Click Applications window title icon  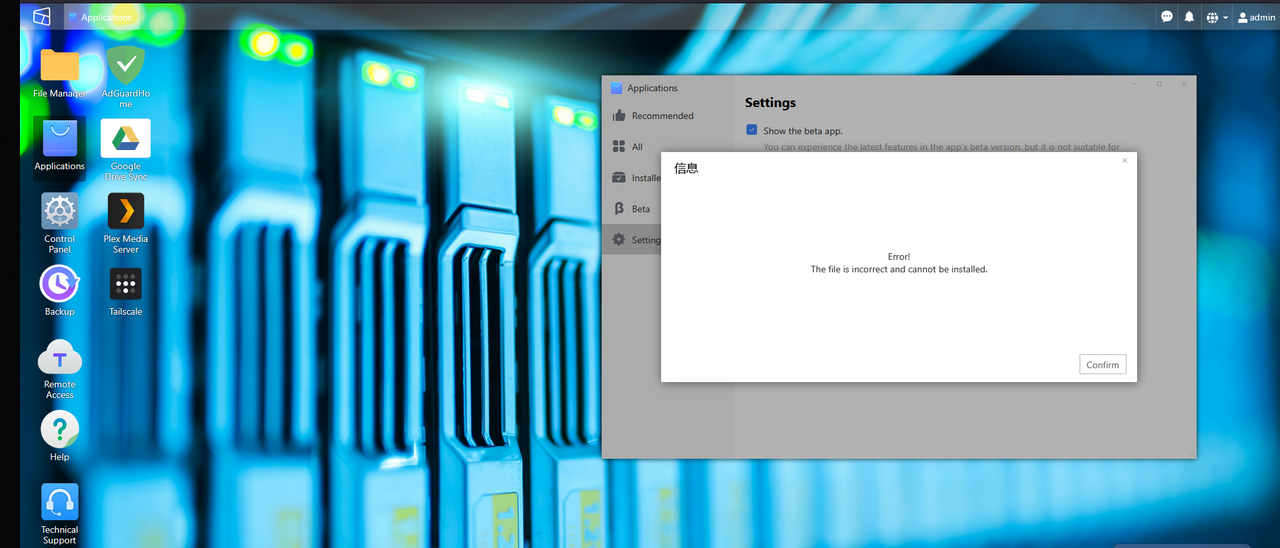coord(617,88)
